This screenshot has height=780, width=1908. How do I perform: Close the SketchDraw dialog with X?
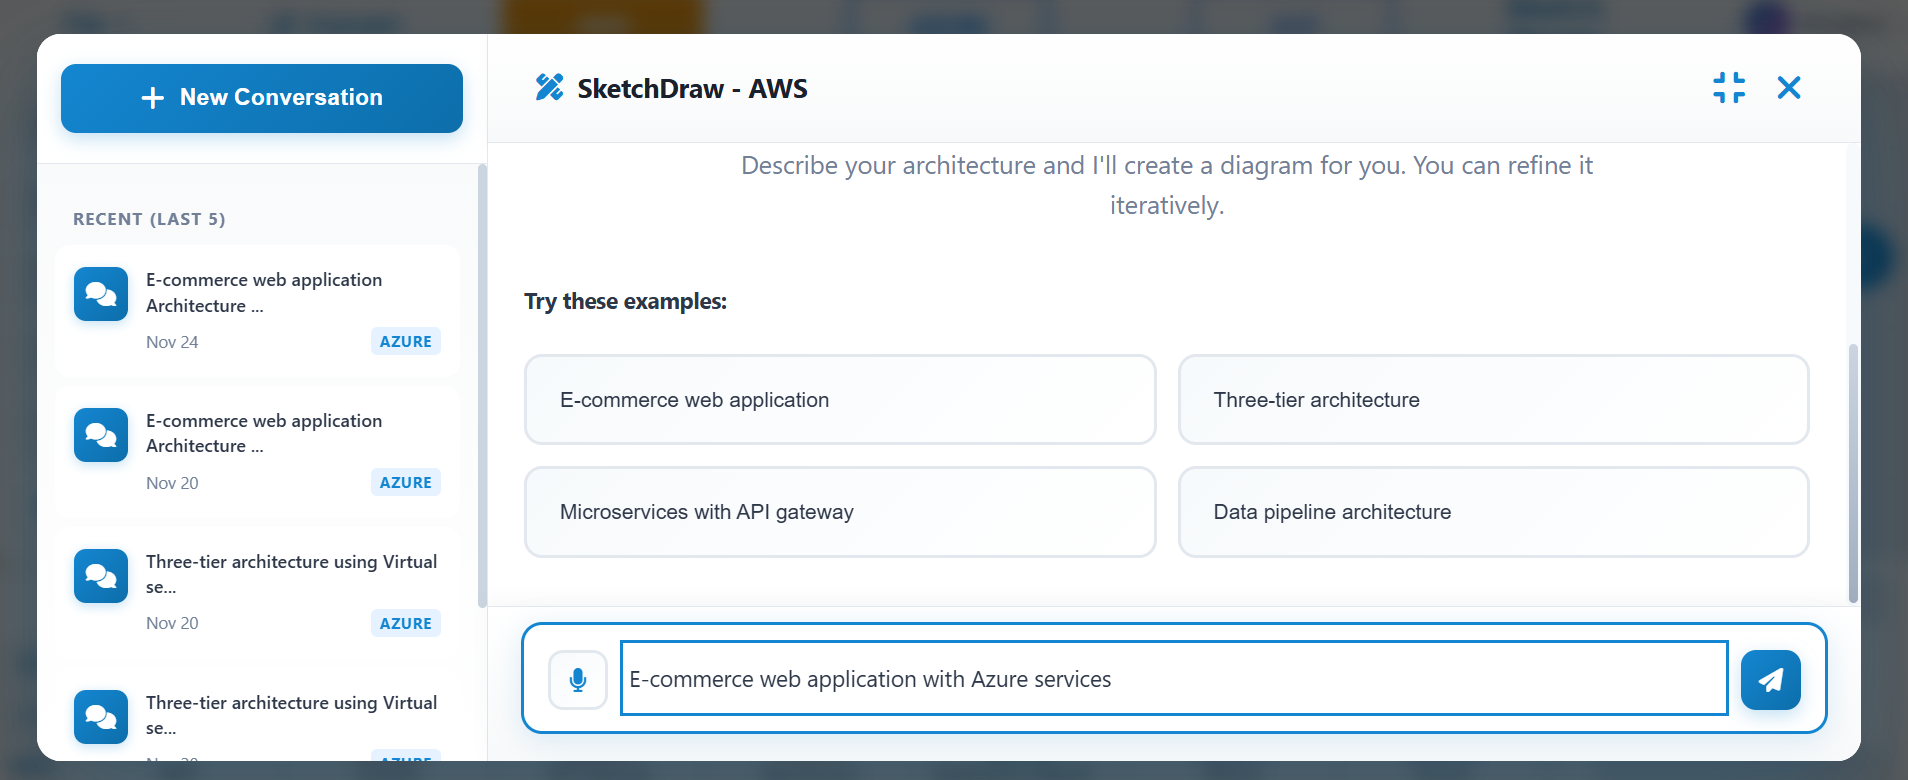pos(1789,88)
